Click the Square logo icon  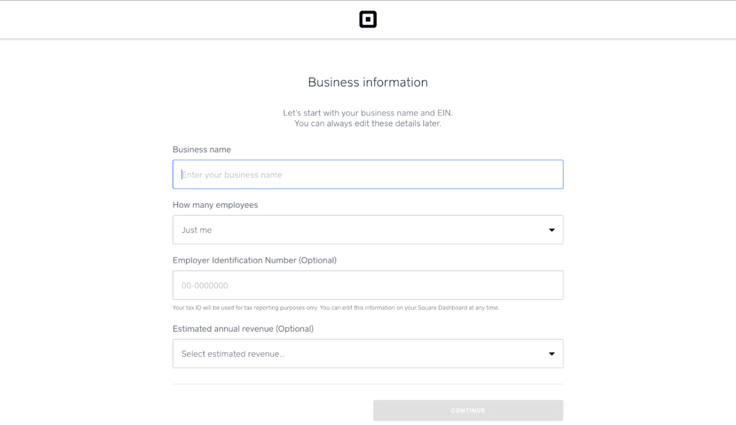368,19
